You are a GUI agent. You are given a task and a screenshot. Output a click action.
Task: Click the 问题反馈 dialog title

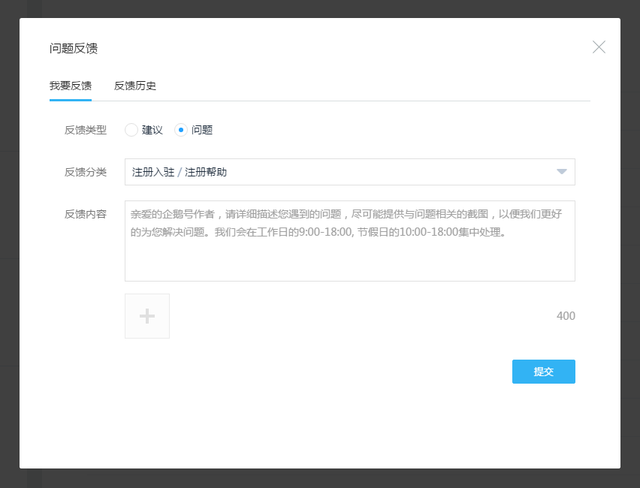pyautogui.click(x=73, y=48)
